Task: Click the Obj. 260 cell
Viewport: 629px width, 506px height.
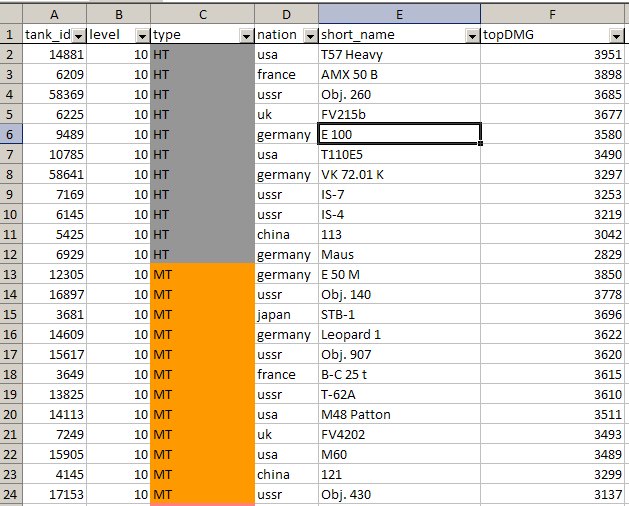Action: [400, 94]
